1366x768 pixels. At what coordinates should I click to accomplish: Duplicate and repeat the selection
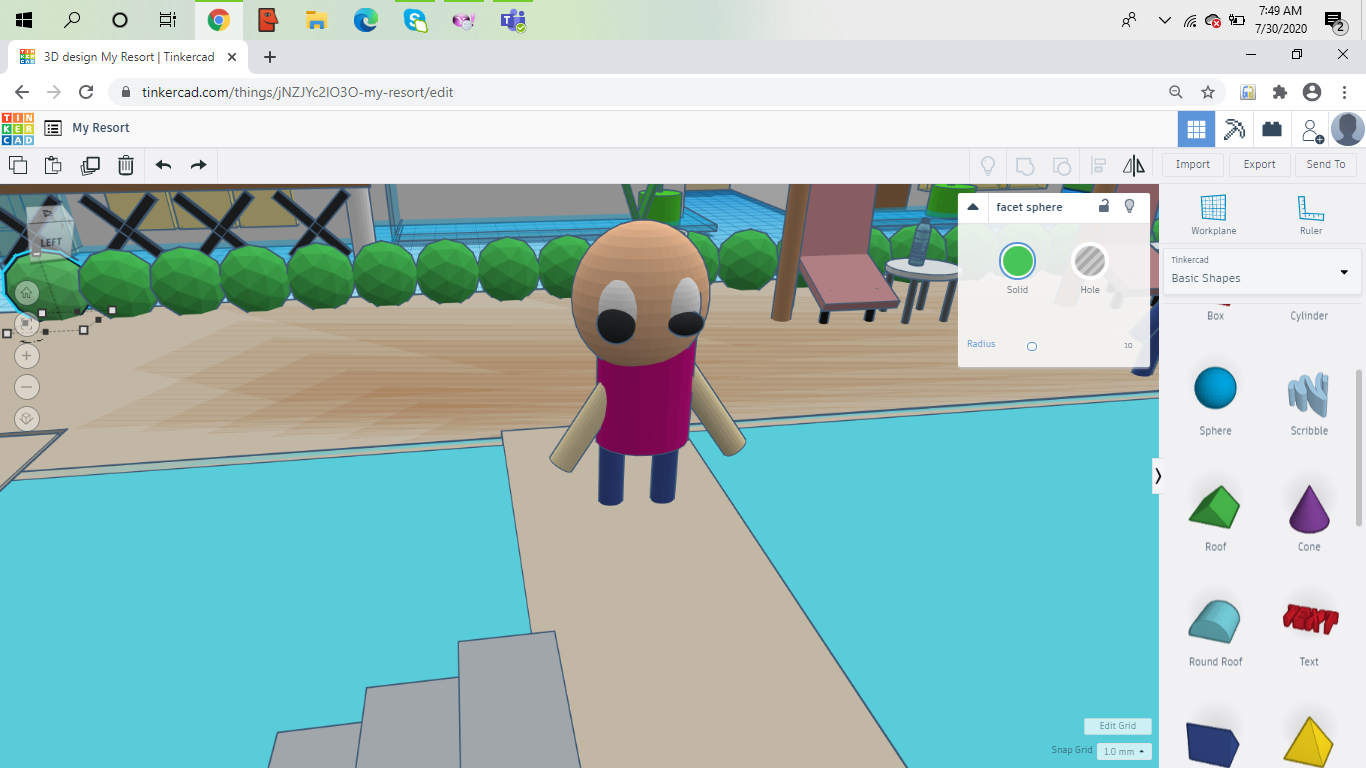point(90,165)
